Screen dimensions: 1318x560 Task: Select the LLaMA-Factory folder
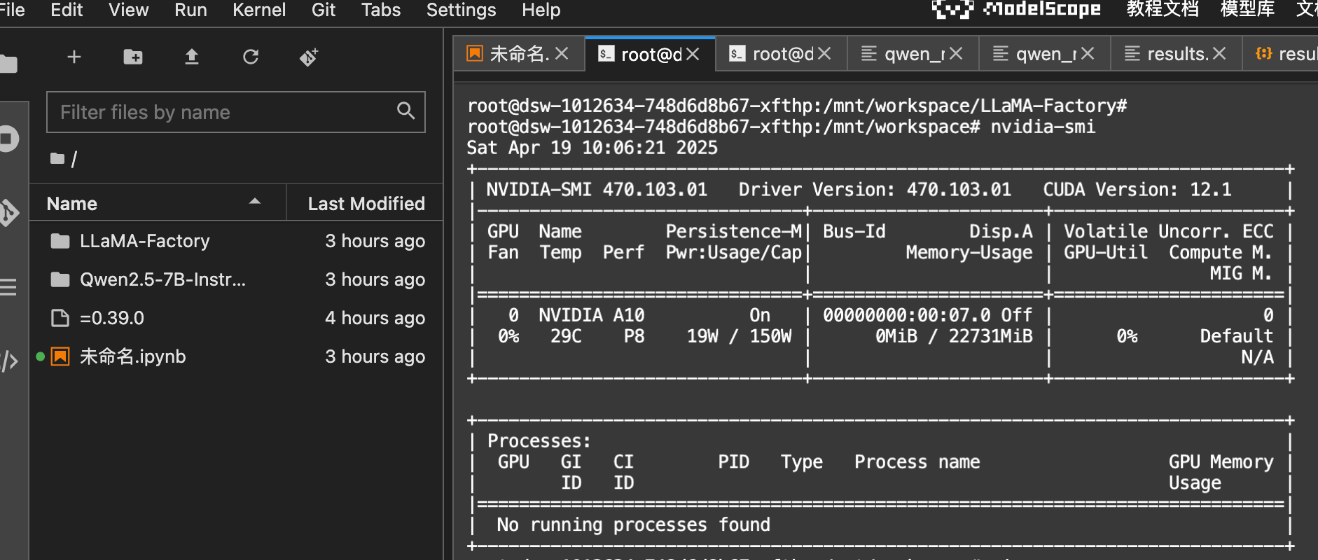pos(236,241)
